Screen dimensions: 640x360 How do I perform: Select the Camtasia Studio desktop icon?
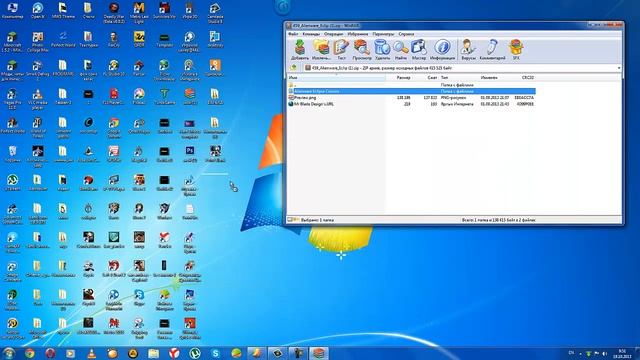pyautogui.click(x=215, y=13)
